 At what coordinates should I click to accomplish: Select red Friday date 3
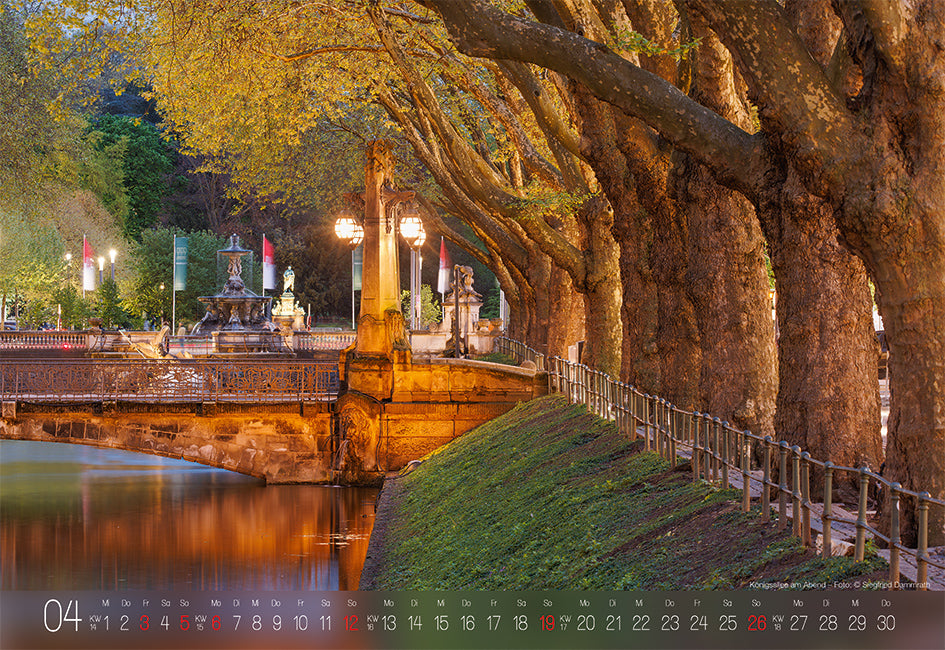tap(144, 622)
